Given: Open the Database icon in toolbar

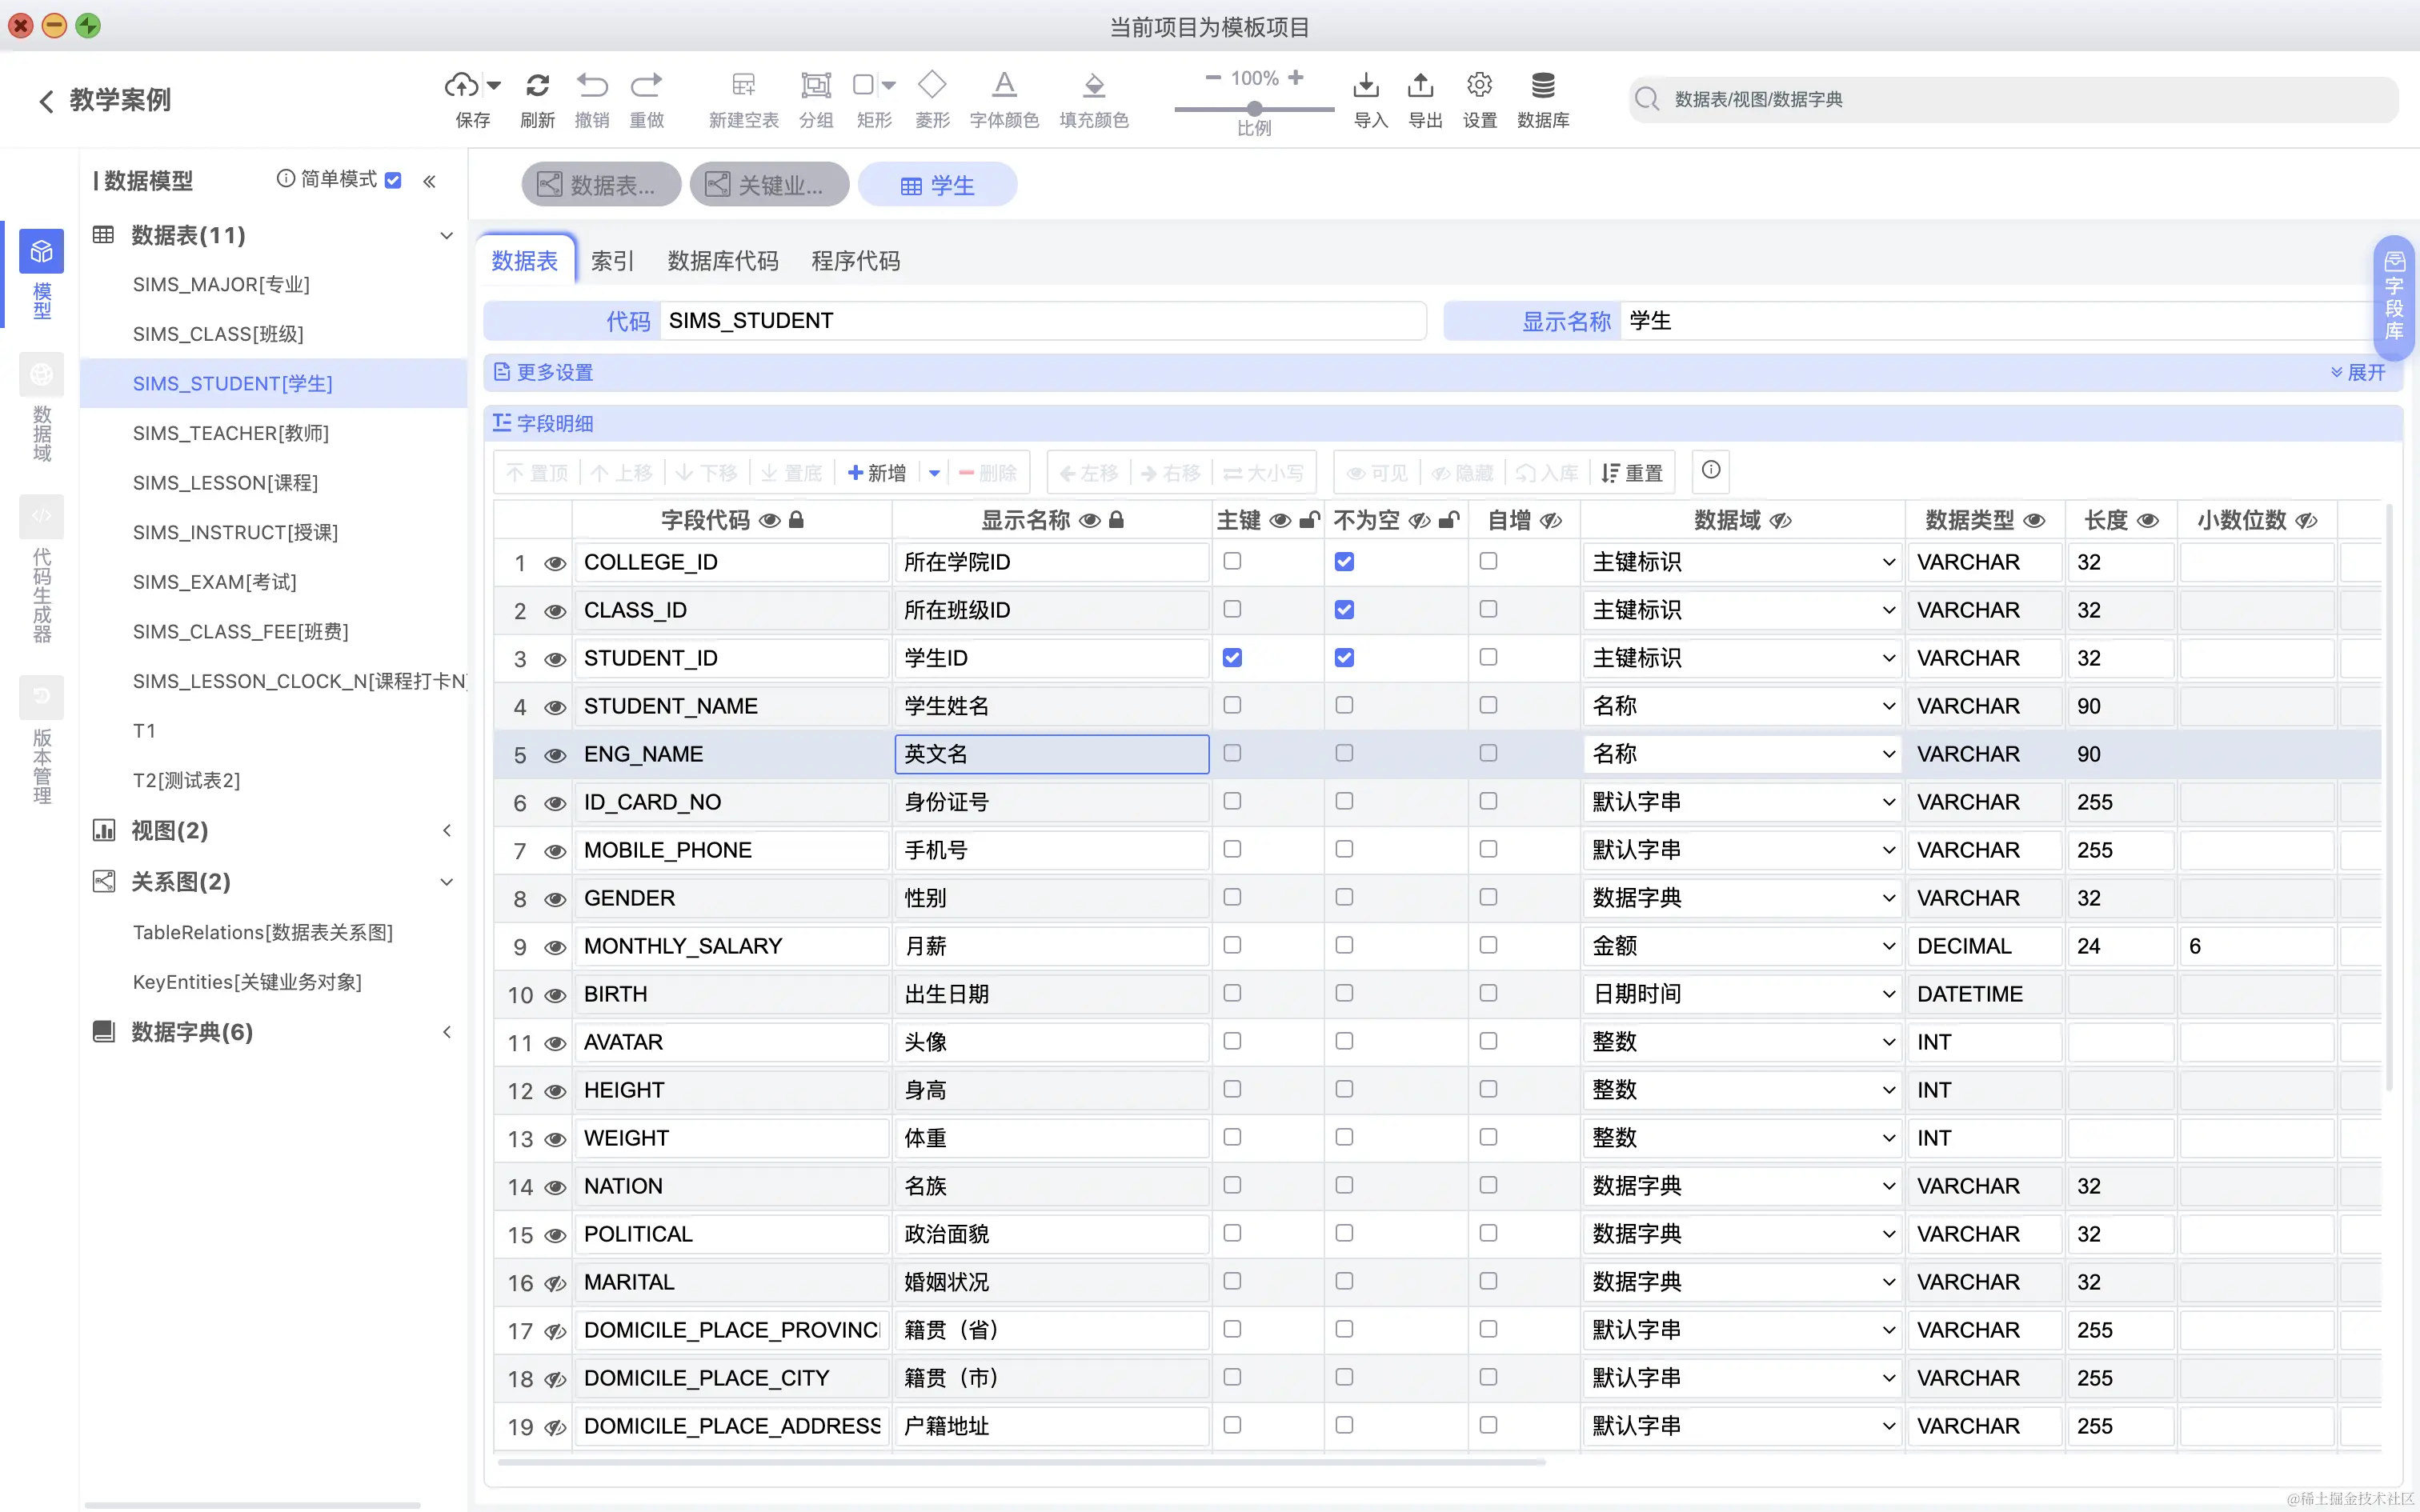Looking at the screenshot, I should (x=1542, y=86).
